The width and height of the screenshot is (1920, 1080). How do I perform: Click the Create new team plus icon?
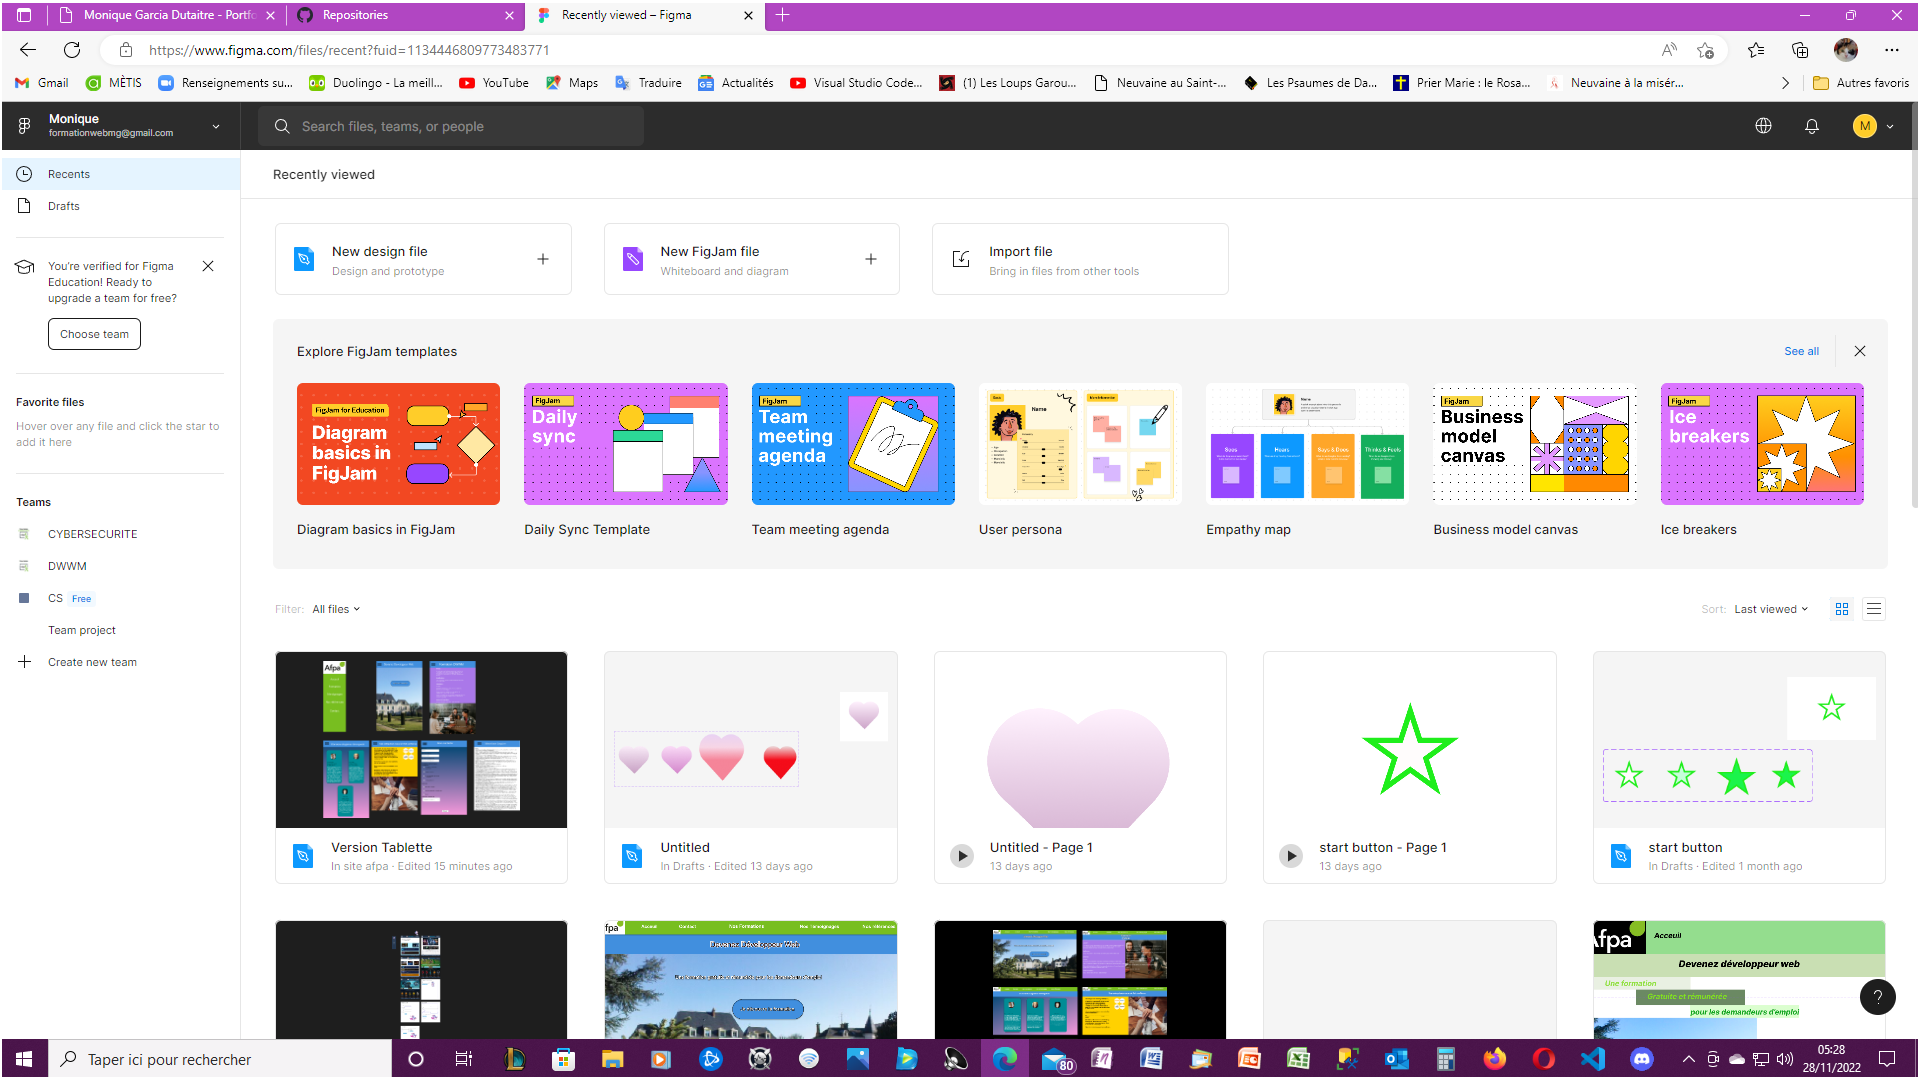(25, 662)
